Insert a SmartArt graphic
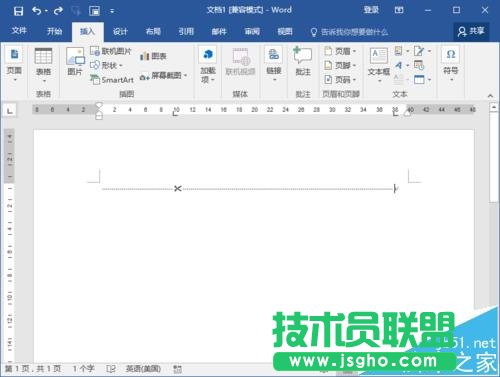The height and width of the screenshot is (377, 500). pyautogui.click(x=112, y=80)
